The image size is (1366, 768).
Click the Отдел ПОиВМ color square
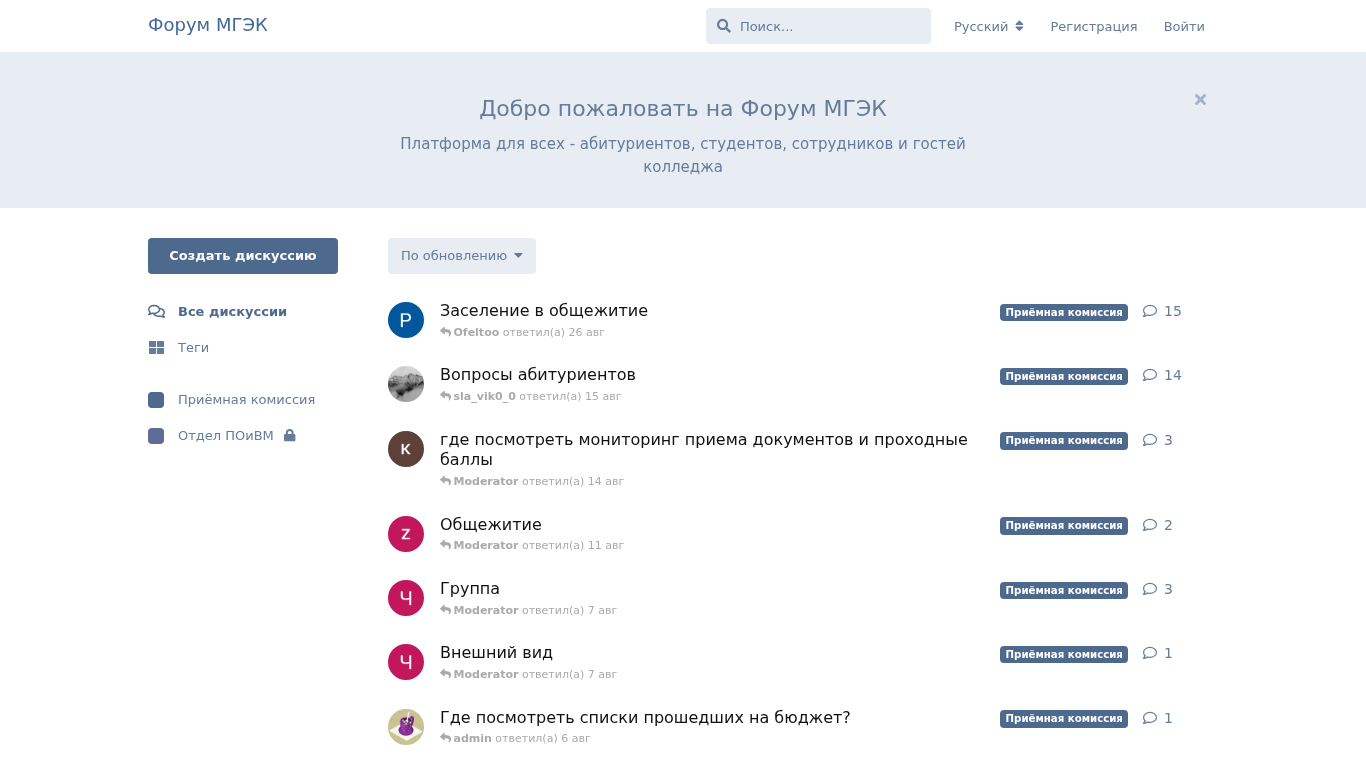click(x=156, y=436)
